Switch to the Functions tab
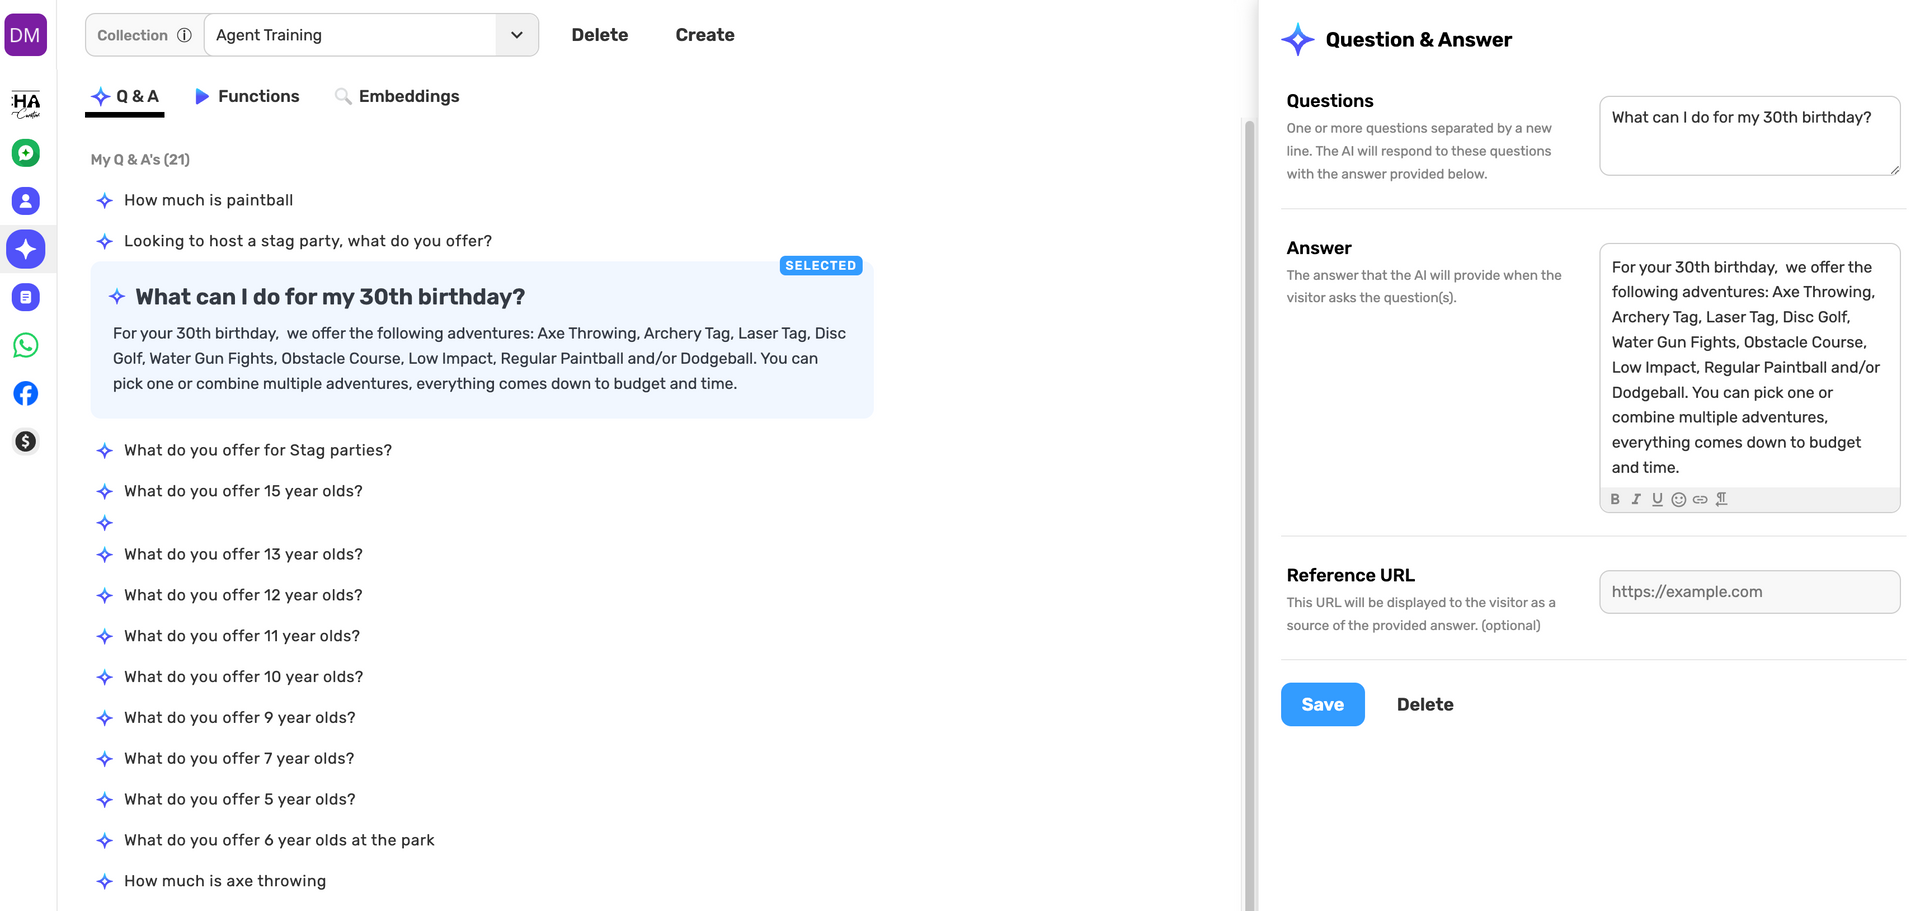1920x911 pixels. pyautogui.click(x=247, y=96)
